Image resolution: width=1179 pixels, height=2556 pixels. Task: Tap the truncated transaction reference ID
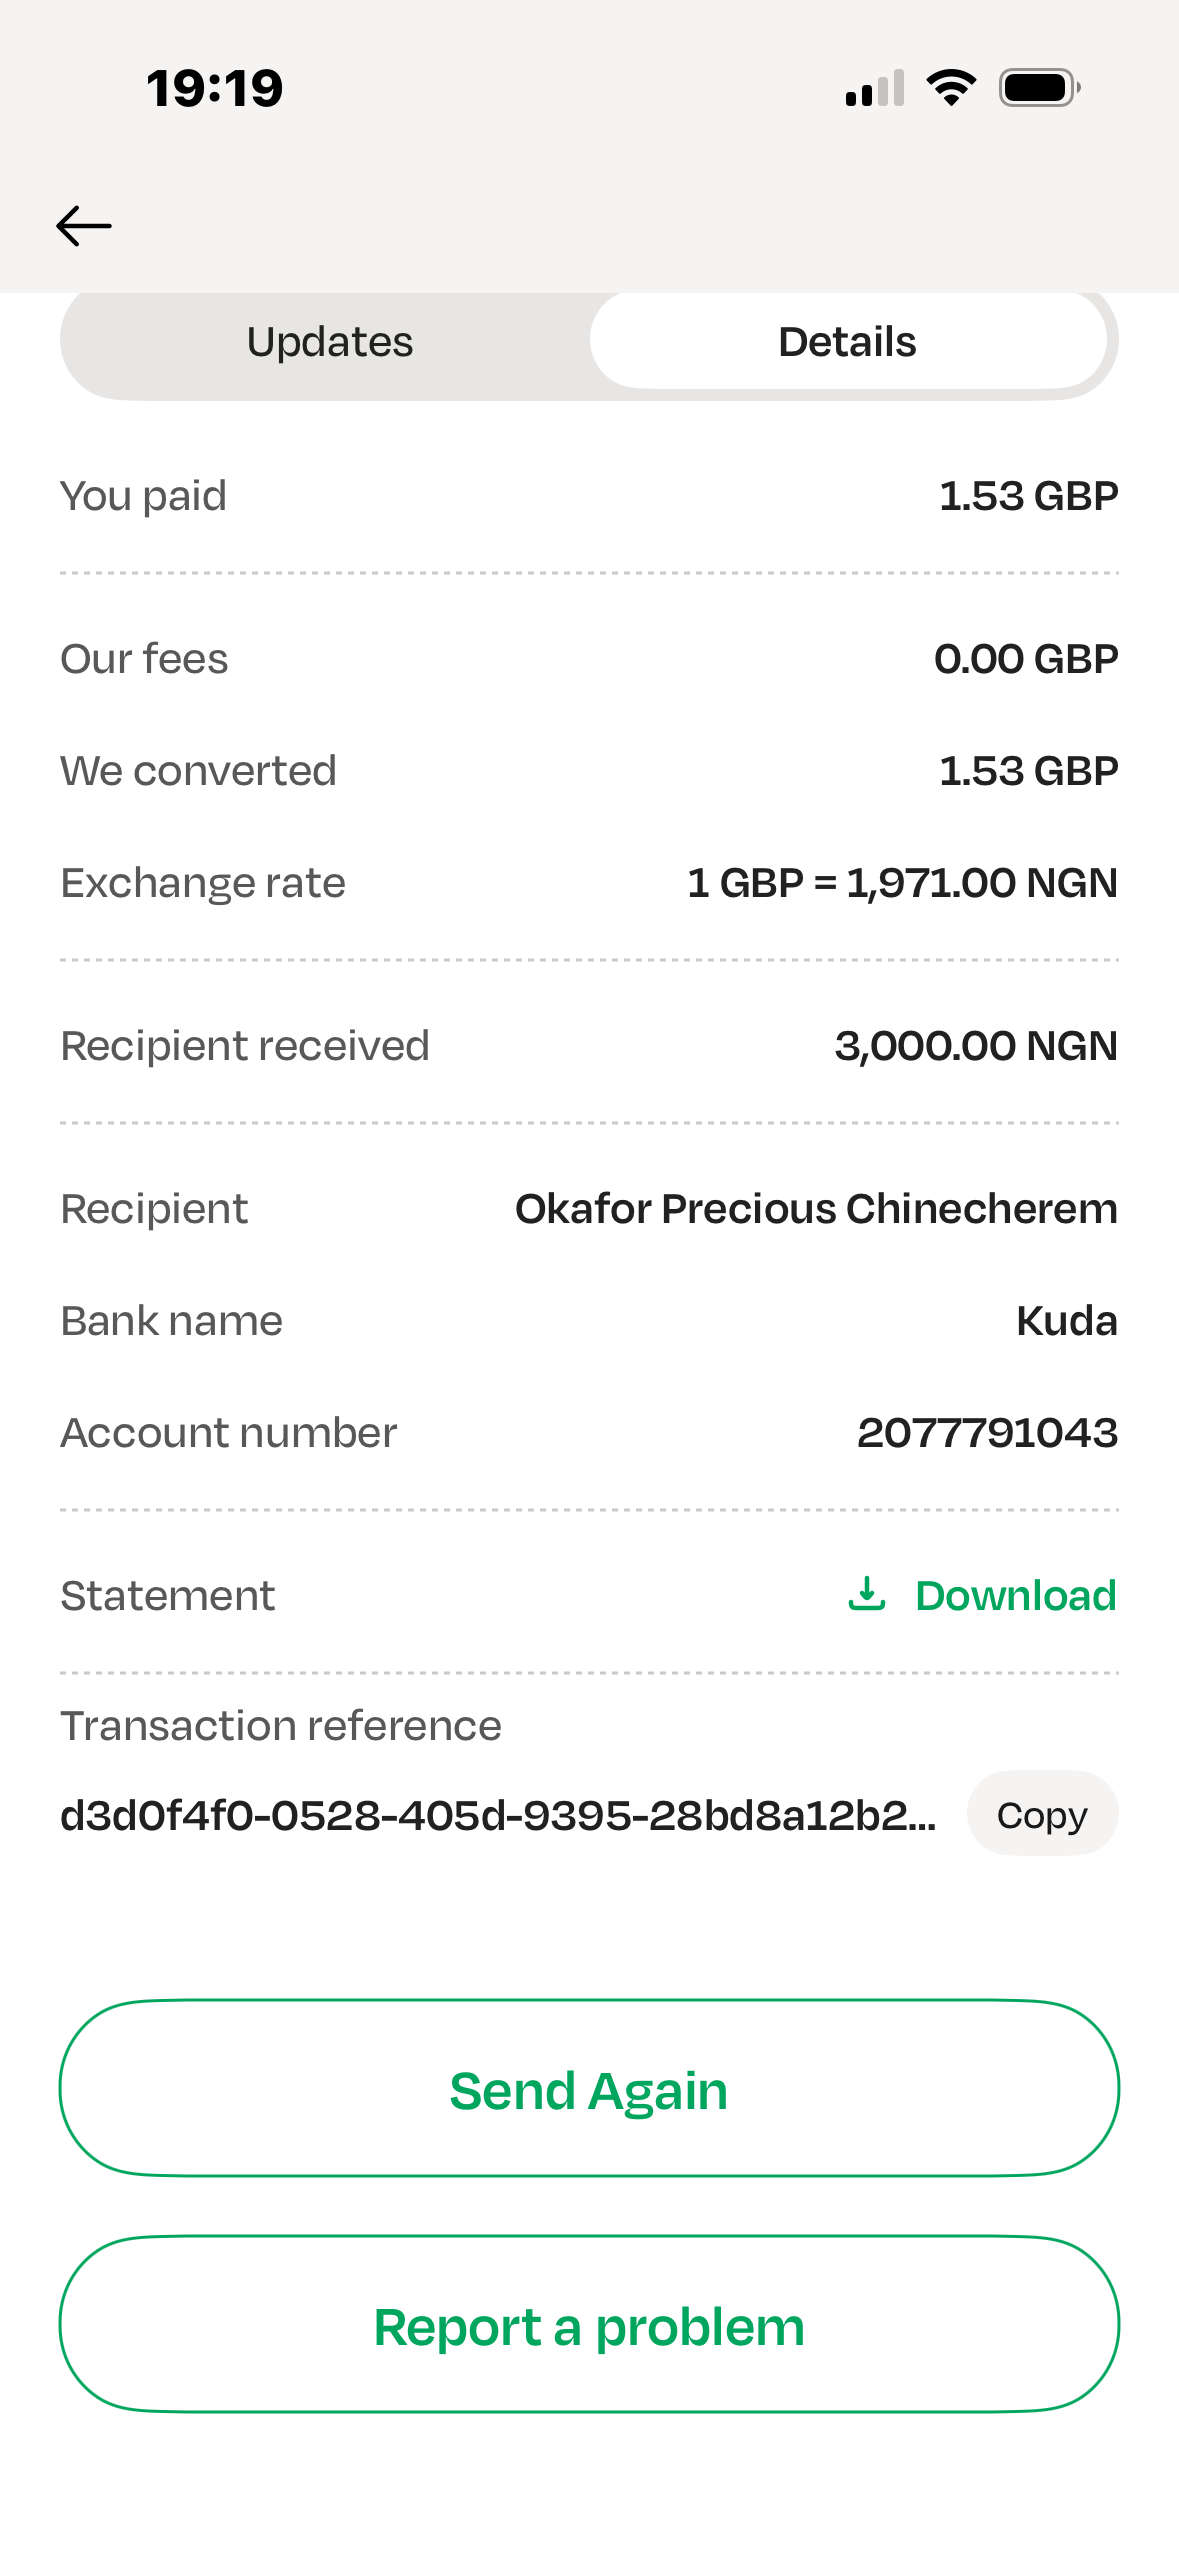tap(498, 1815)
